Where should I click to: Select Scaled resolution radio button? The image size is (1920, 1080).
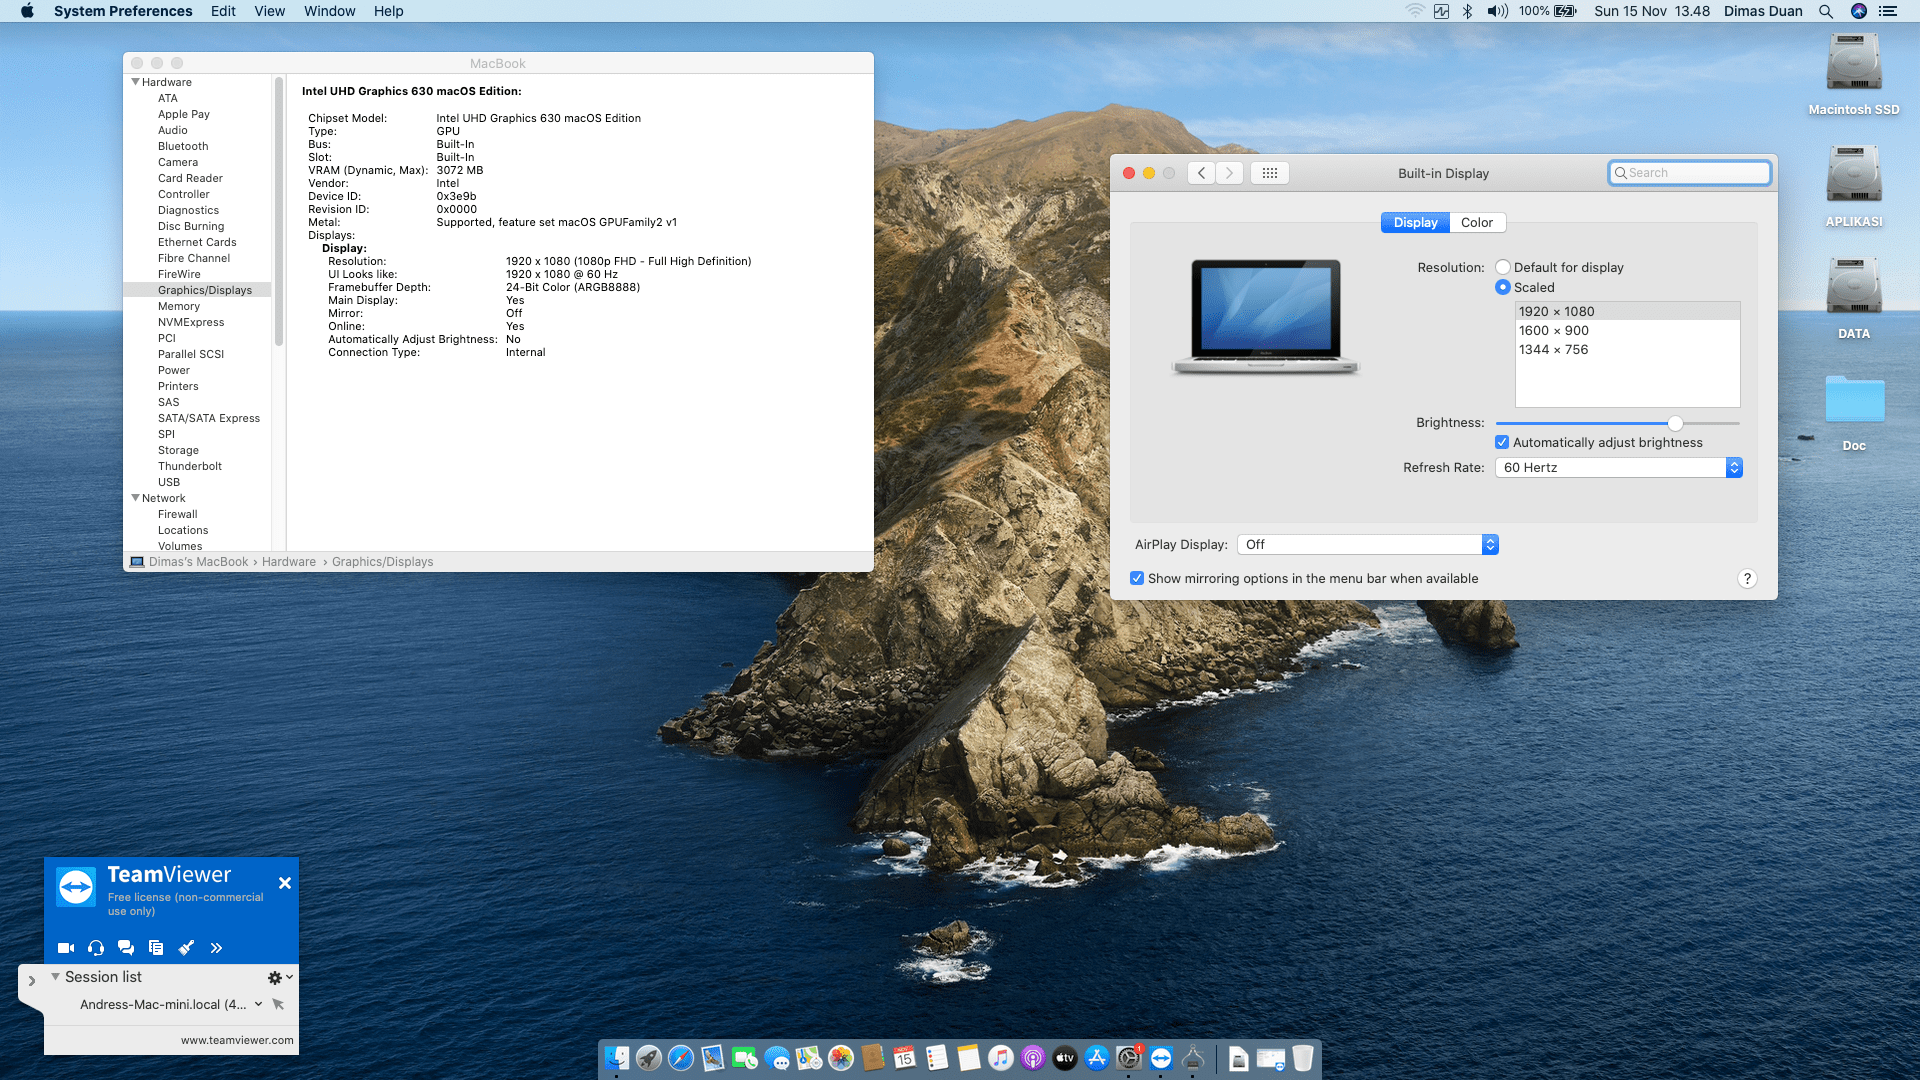pyautogui.click(x=1503, y=288)
